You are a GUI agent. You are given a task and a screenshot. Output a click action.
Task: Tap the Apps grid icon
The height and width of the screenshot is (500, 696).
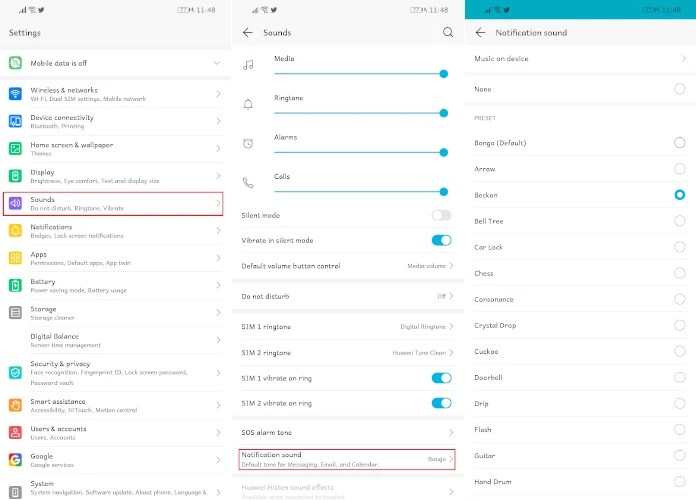[16, 258]
